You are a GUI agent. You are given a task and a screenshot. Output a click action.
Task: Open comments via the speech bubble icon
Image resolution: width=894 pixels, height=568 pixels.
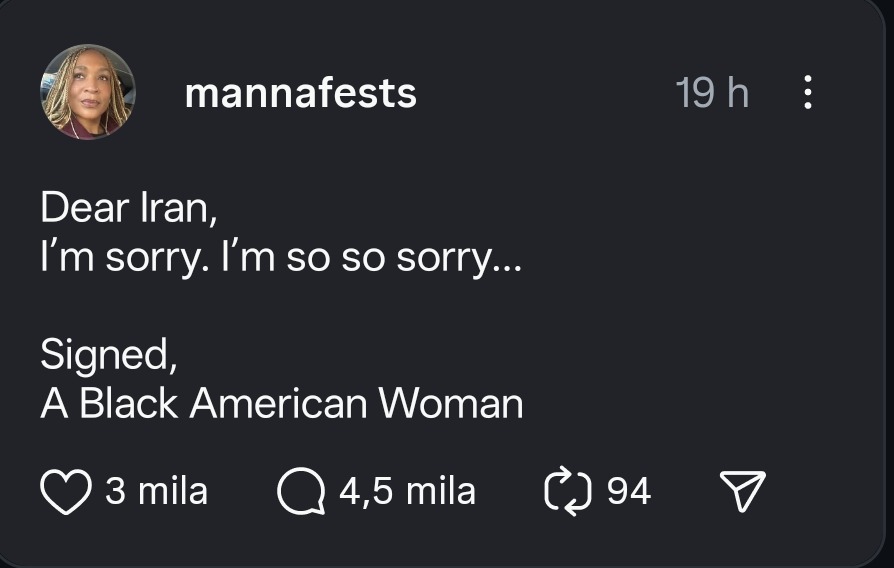(300, 492)
